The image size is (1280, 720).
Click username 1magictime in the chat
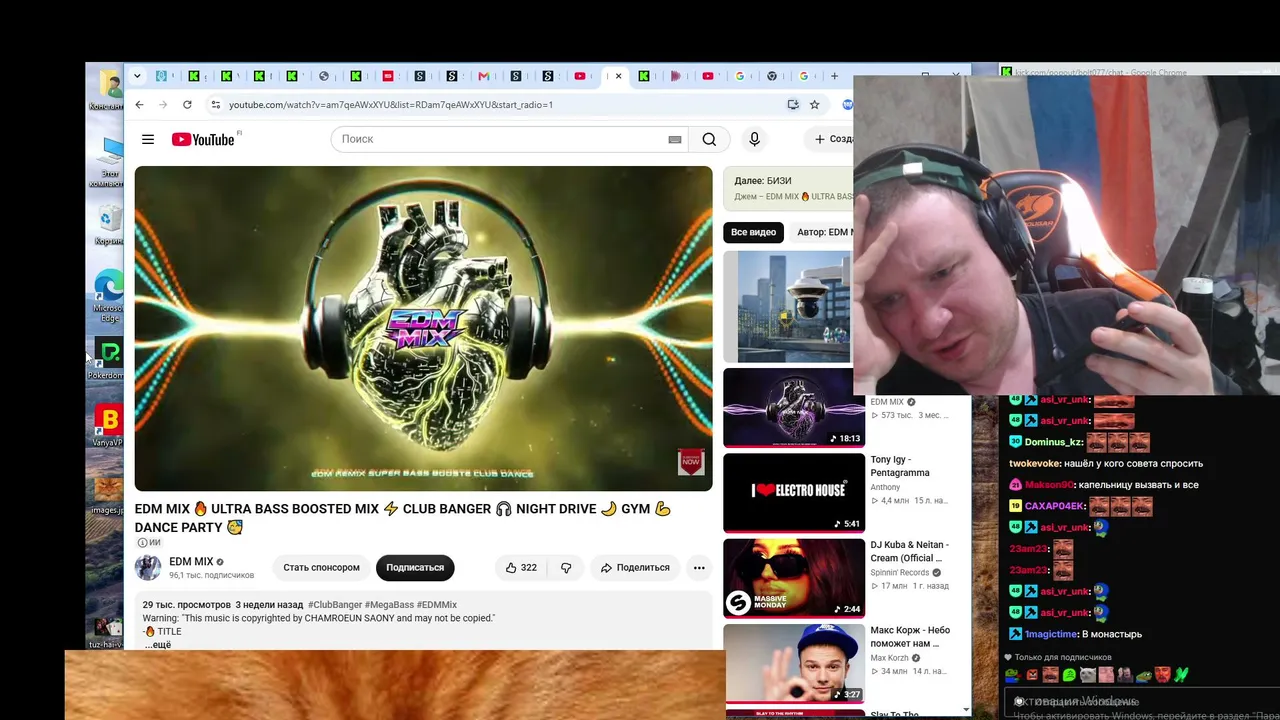coord(1052,634)
